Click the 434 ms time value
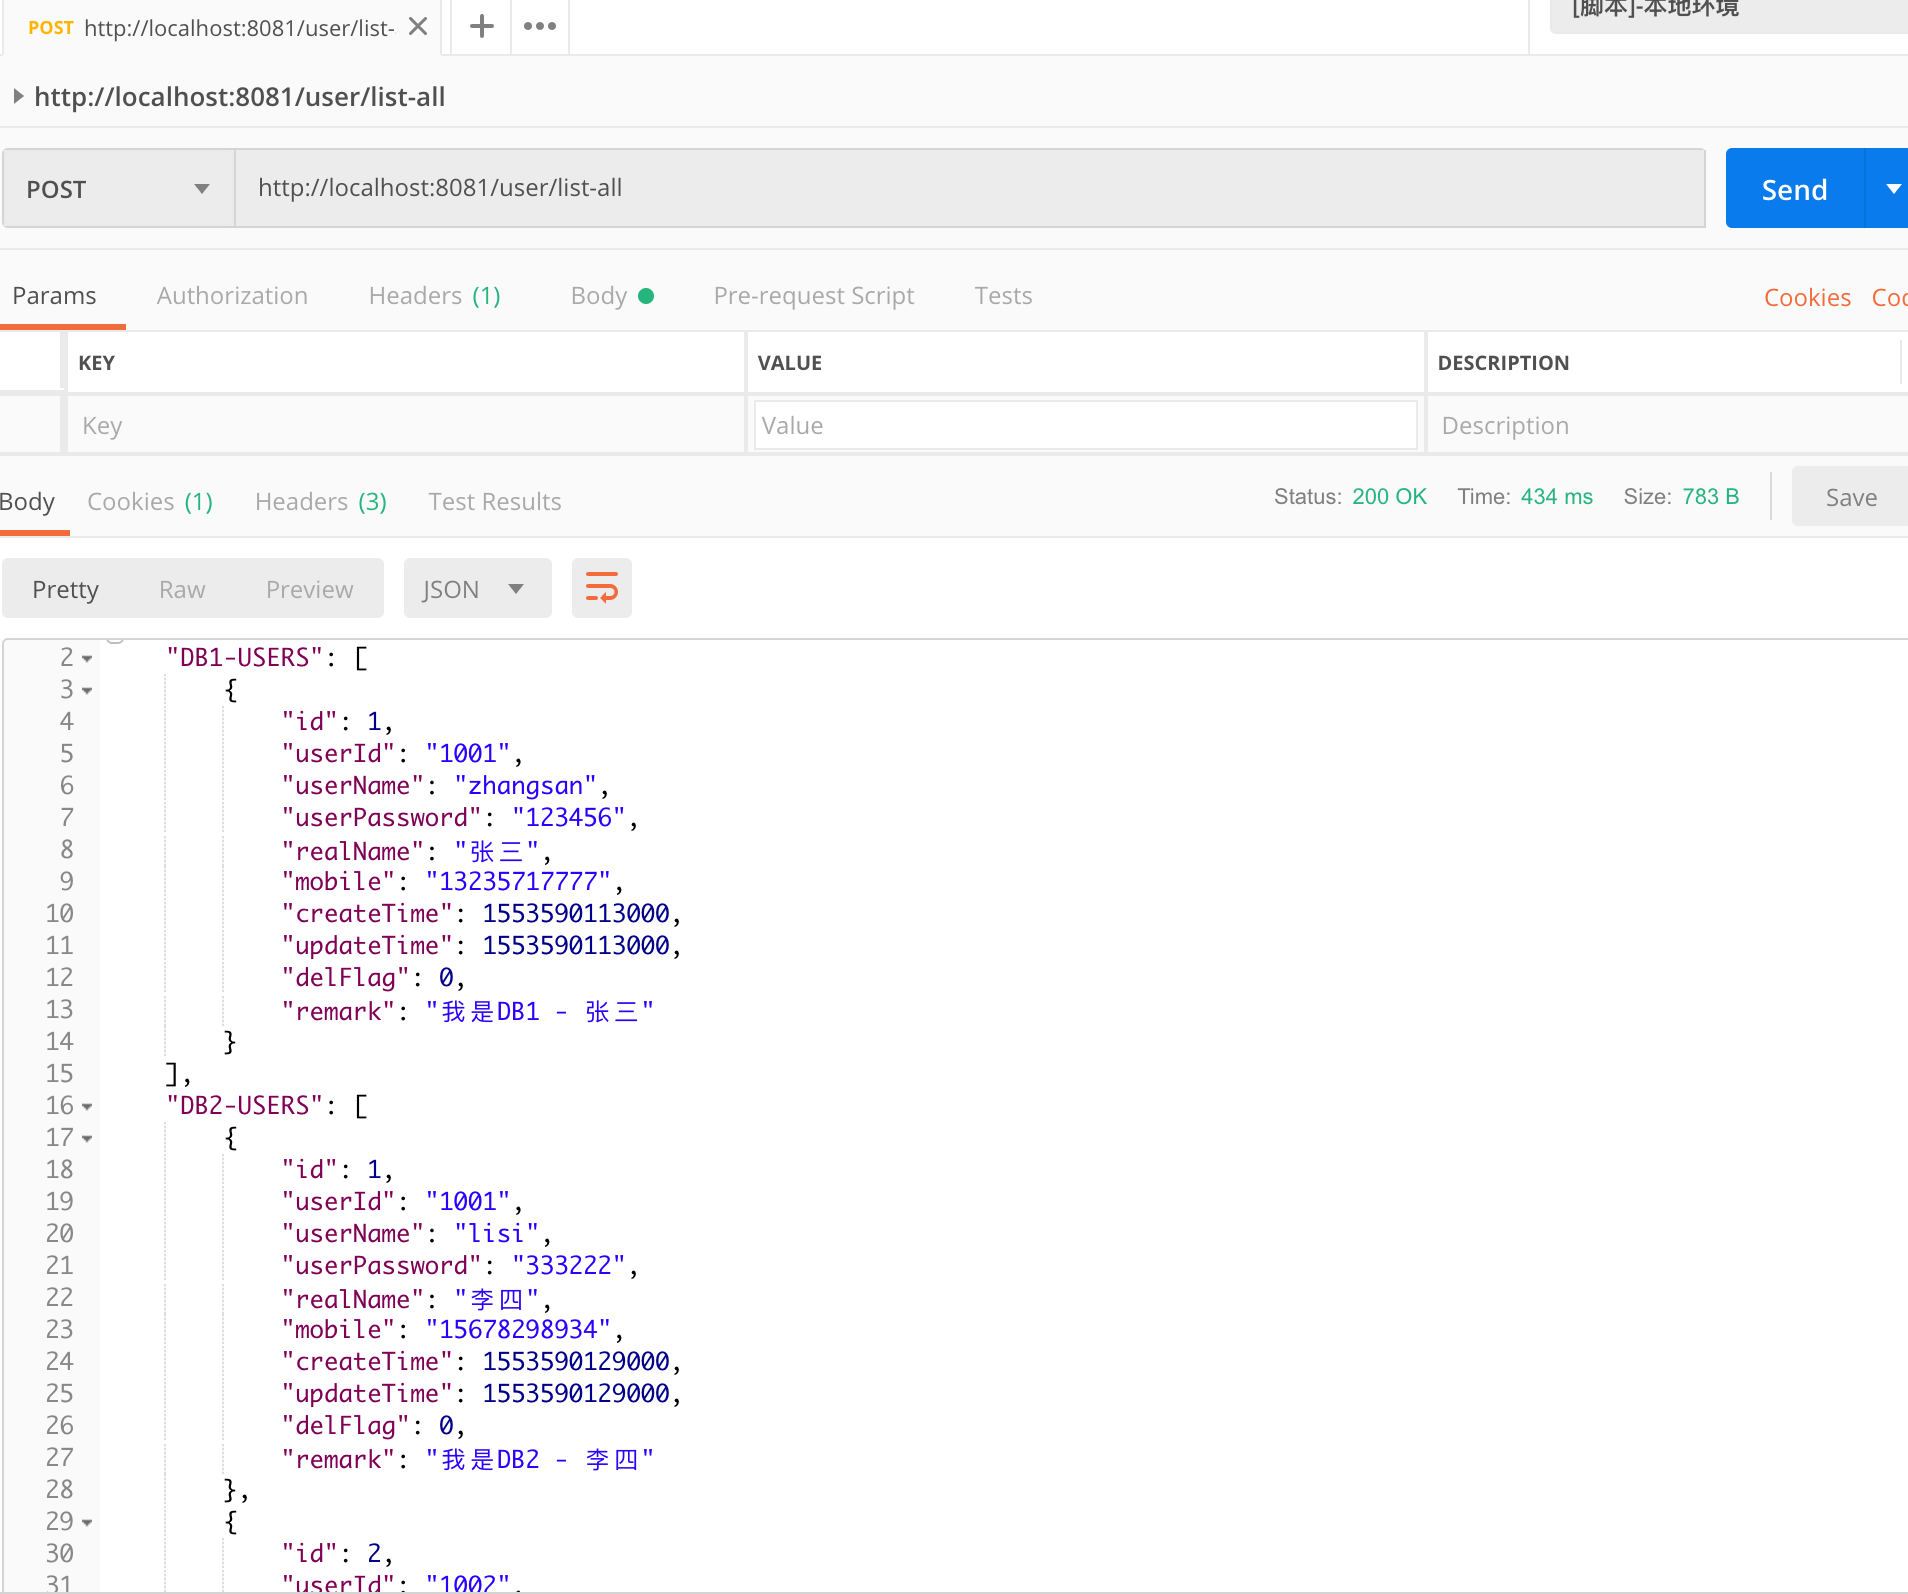Screen dimensions: 1908x1594 (x=1556, y=497)
